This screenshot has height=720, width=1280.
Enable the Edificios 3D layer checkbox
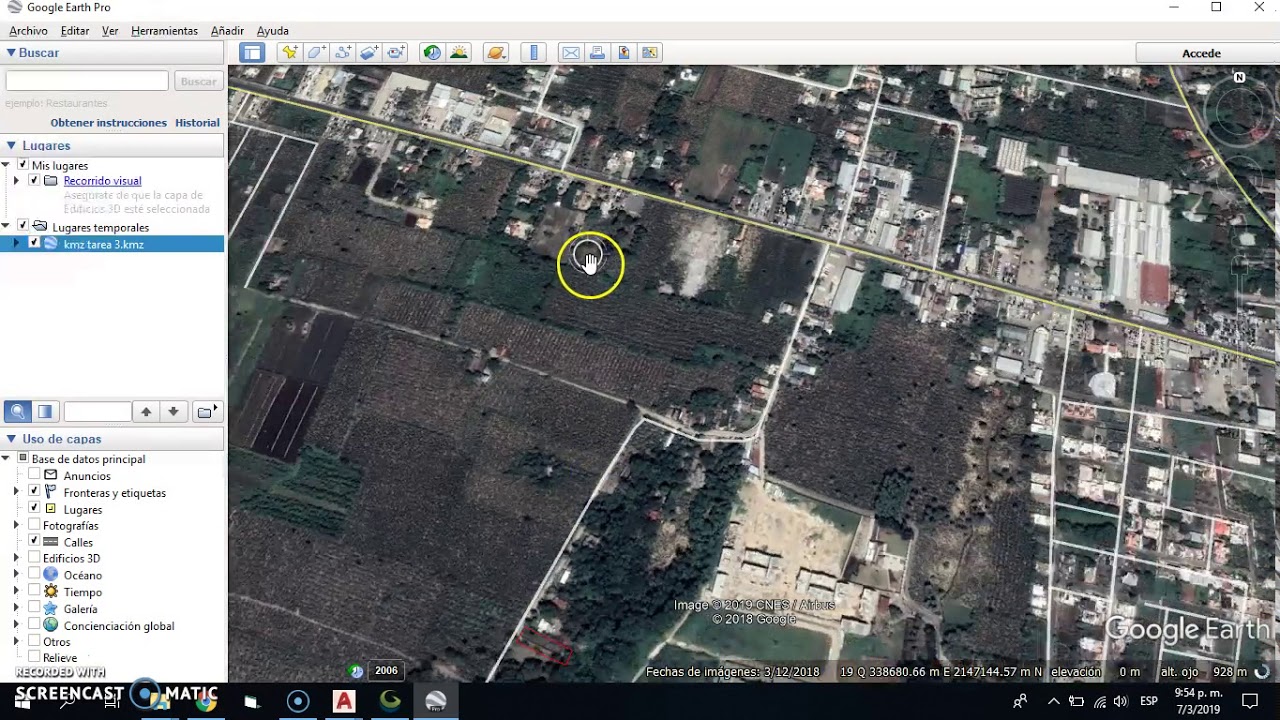coord(34,558)
